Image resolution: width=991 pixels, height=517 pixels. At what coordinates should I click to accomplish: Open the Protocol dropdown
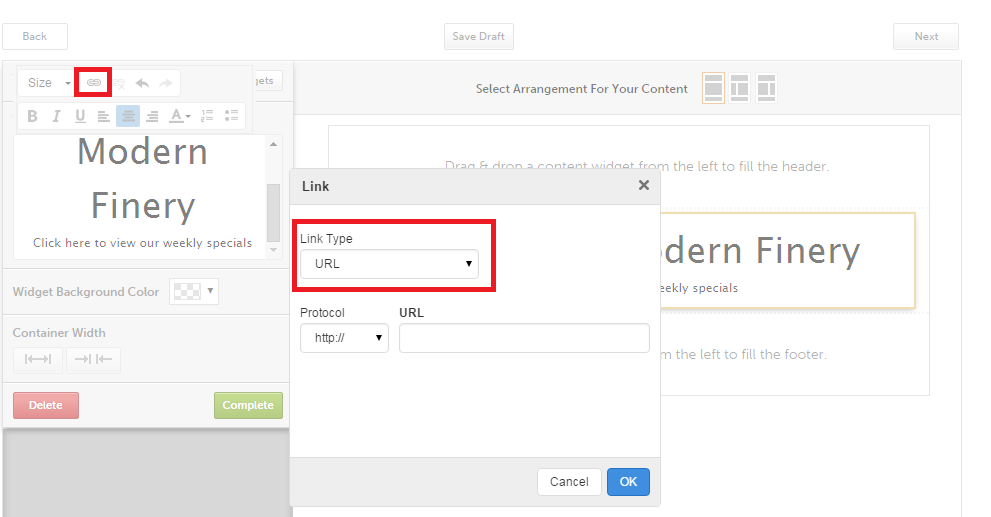pyautogui.click(x=344, y=338)
